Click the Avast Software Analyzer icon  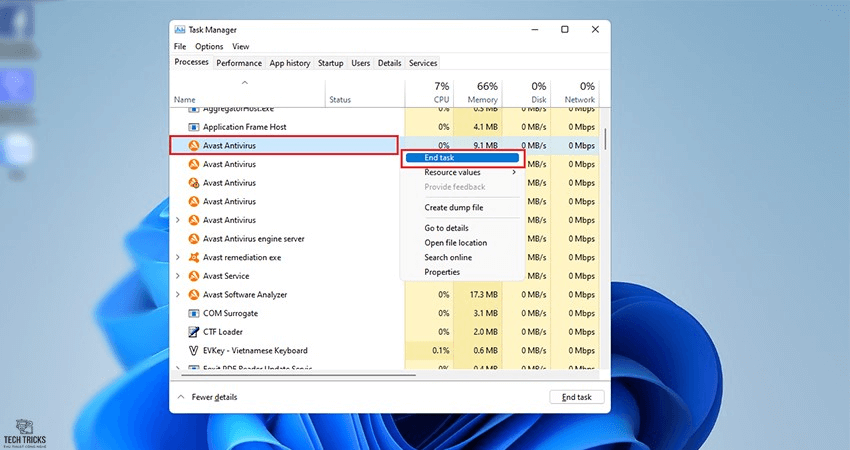194,294
